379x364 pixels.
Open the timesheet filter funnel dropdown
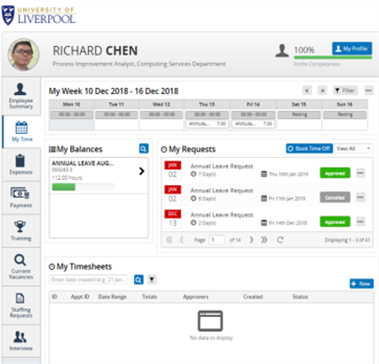(152, 280)
